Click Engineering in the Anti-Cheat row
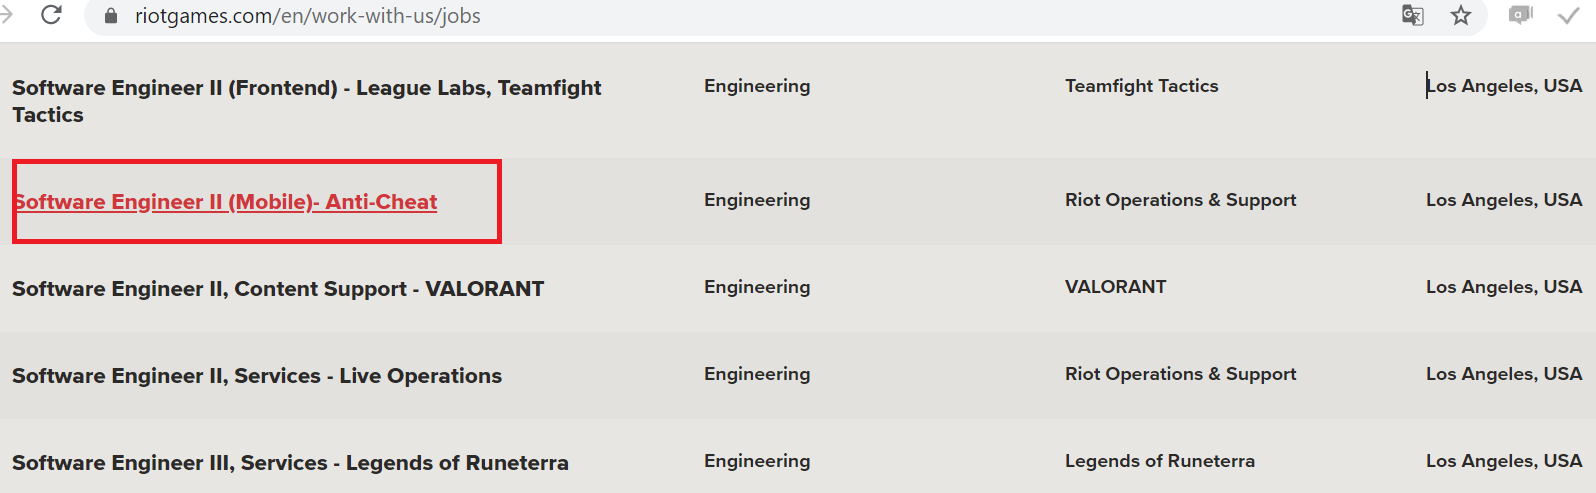Screen dimensions: 1596x493 tap(757, 200)
